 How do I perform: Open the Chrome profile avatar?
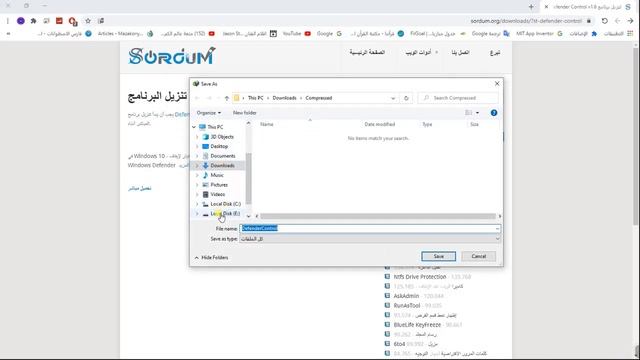click(20, 21)
